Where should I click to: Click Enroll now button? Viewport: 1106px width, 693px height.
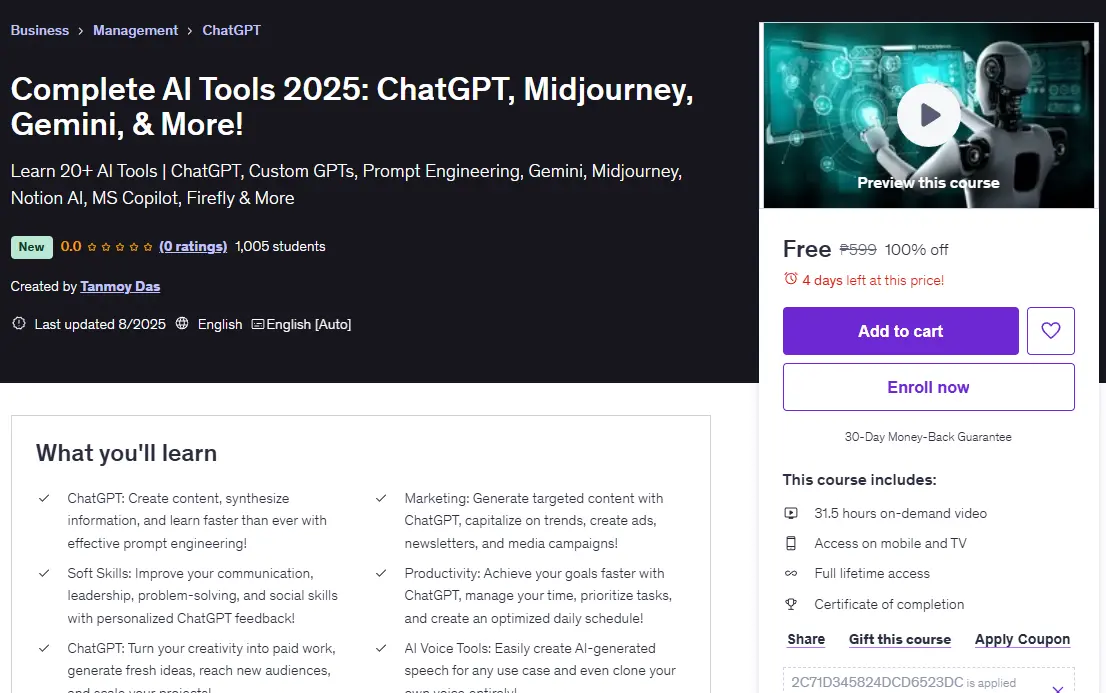coord(928,387)
